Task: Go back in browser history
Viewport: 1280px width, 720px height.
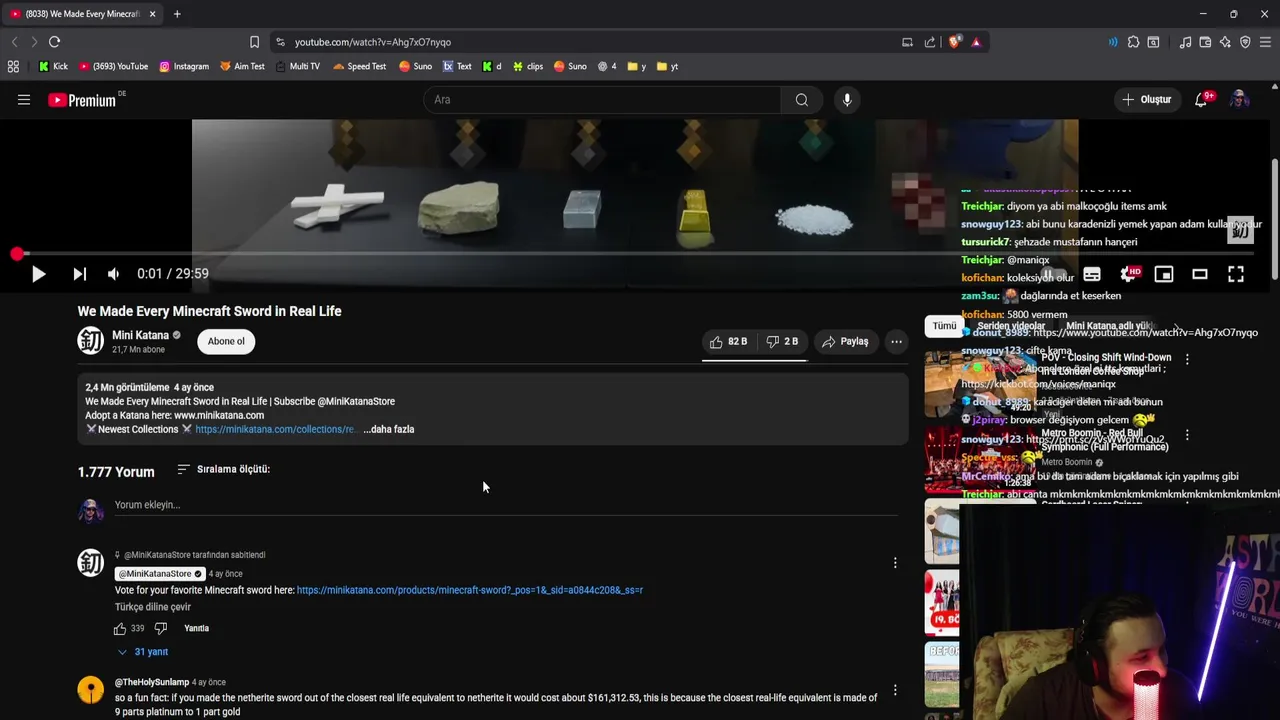Action: point(14,42)
